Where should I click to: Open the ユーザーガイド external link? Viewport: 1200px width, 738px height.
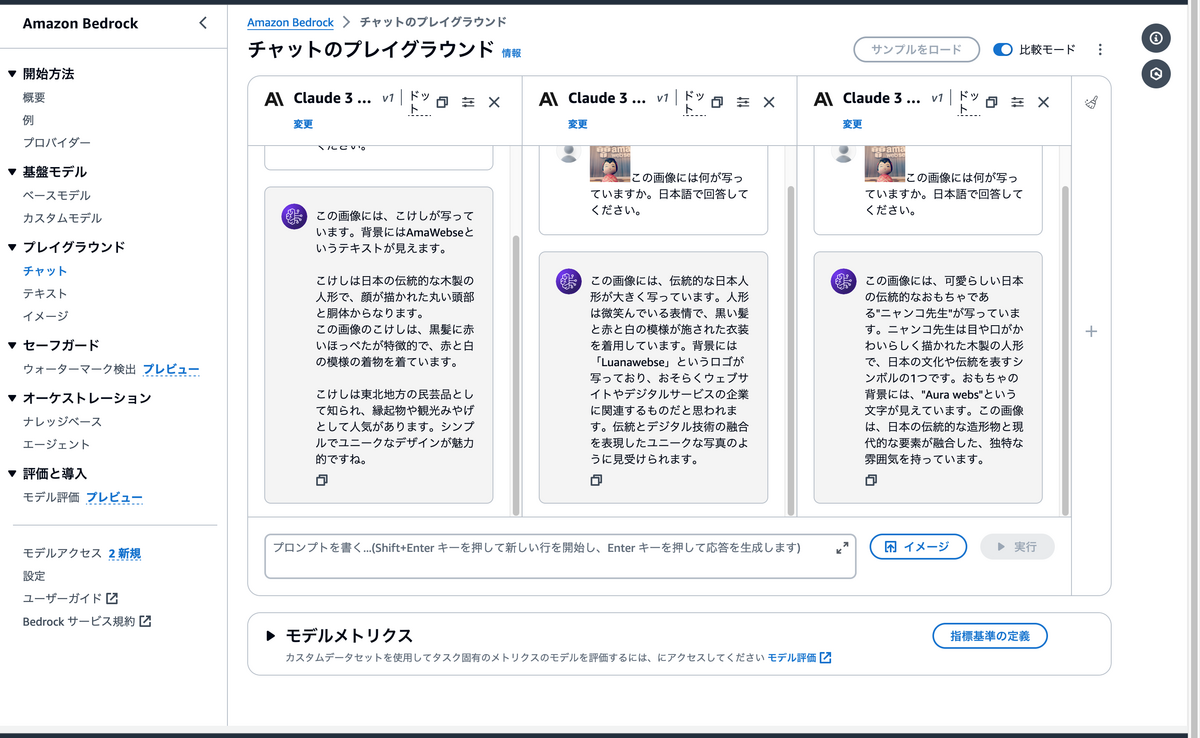(x=70, y=598)
